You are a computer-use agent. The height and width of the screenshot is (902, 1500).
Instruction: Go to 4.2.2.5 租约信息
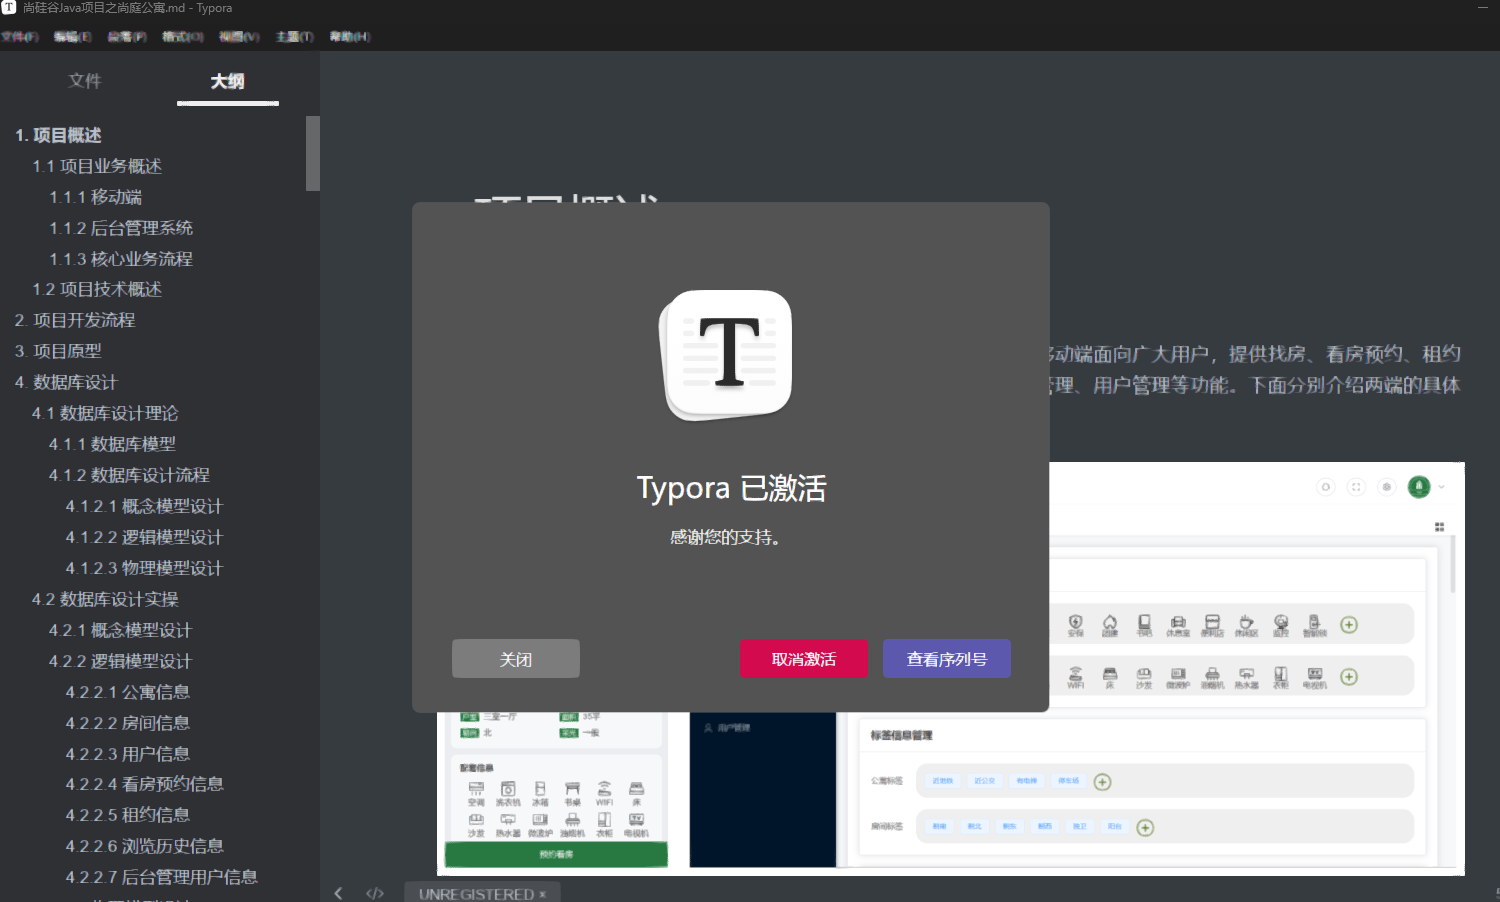pyautogui.click(x=128, y=815)
